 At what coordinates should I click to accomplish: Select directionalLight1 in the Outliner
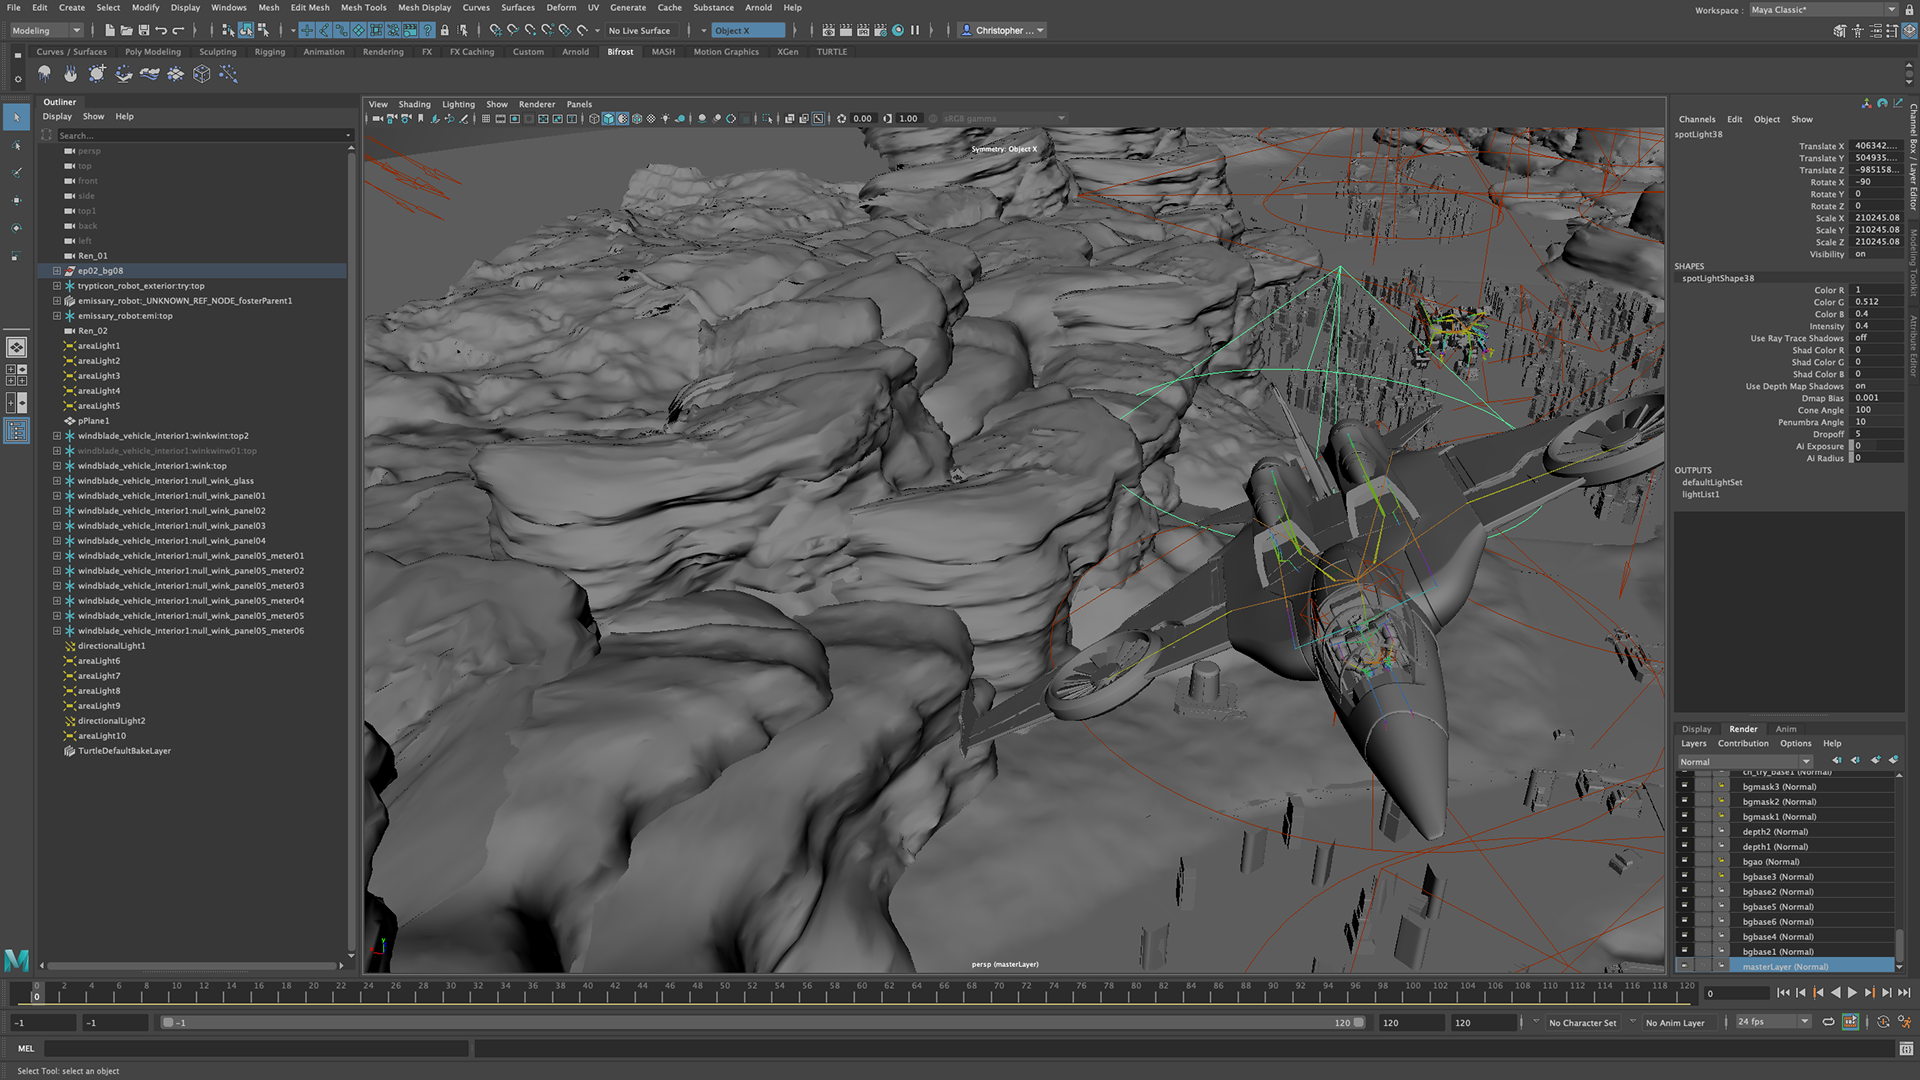pyautogui.click(x=111, y=646)
